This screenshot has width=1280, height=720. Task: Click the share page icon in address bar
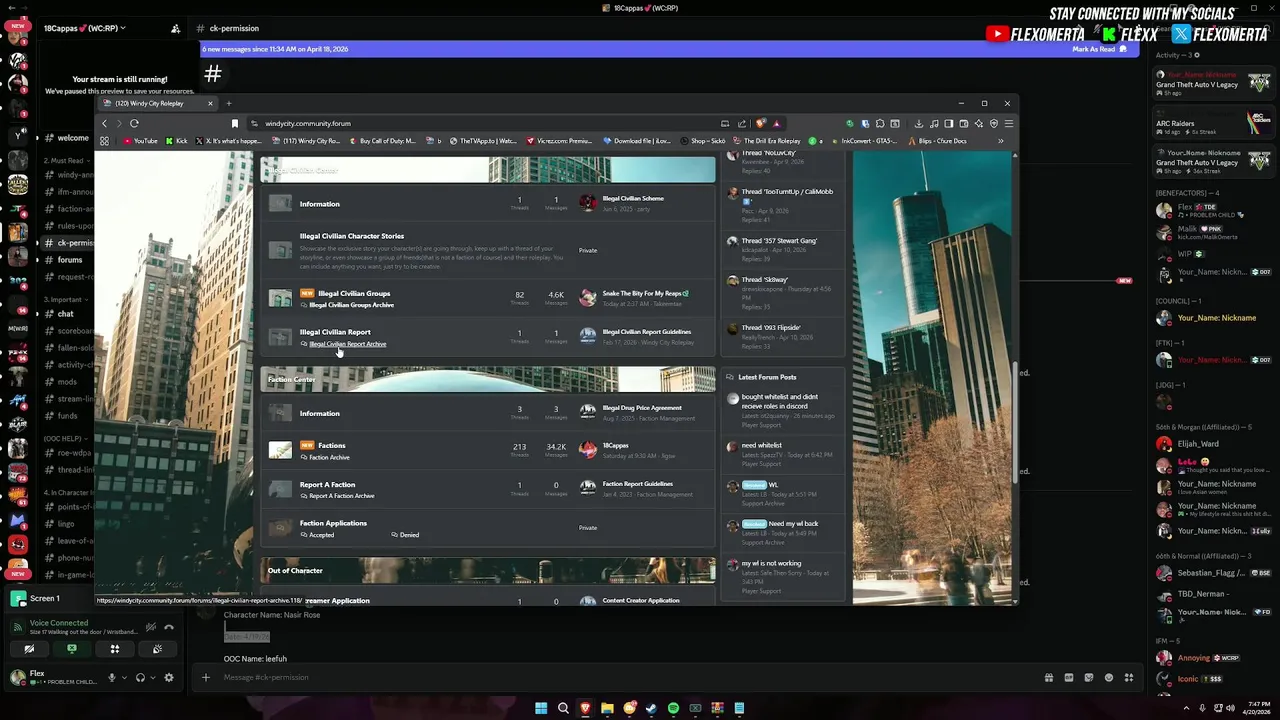point(742,123)
